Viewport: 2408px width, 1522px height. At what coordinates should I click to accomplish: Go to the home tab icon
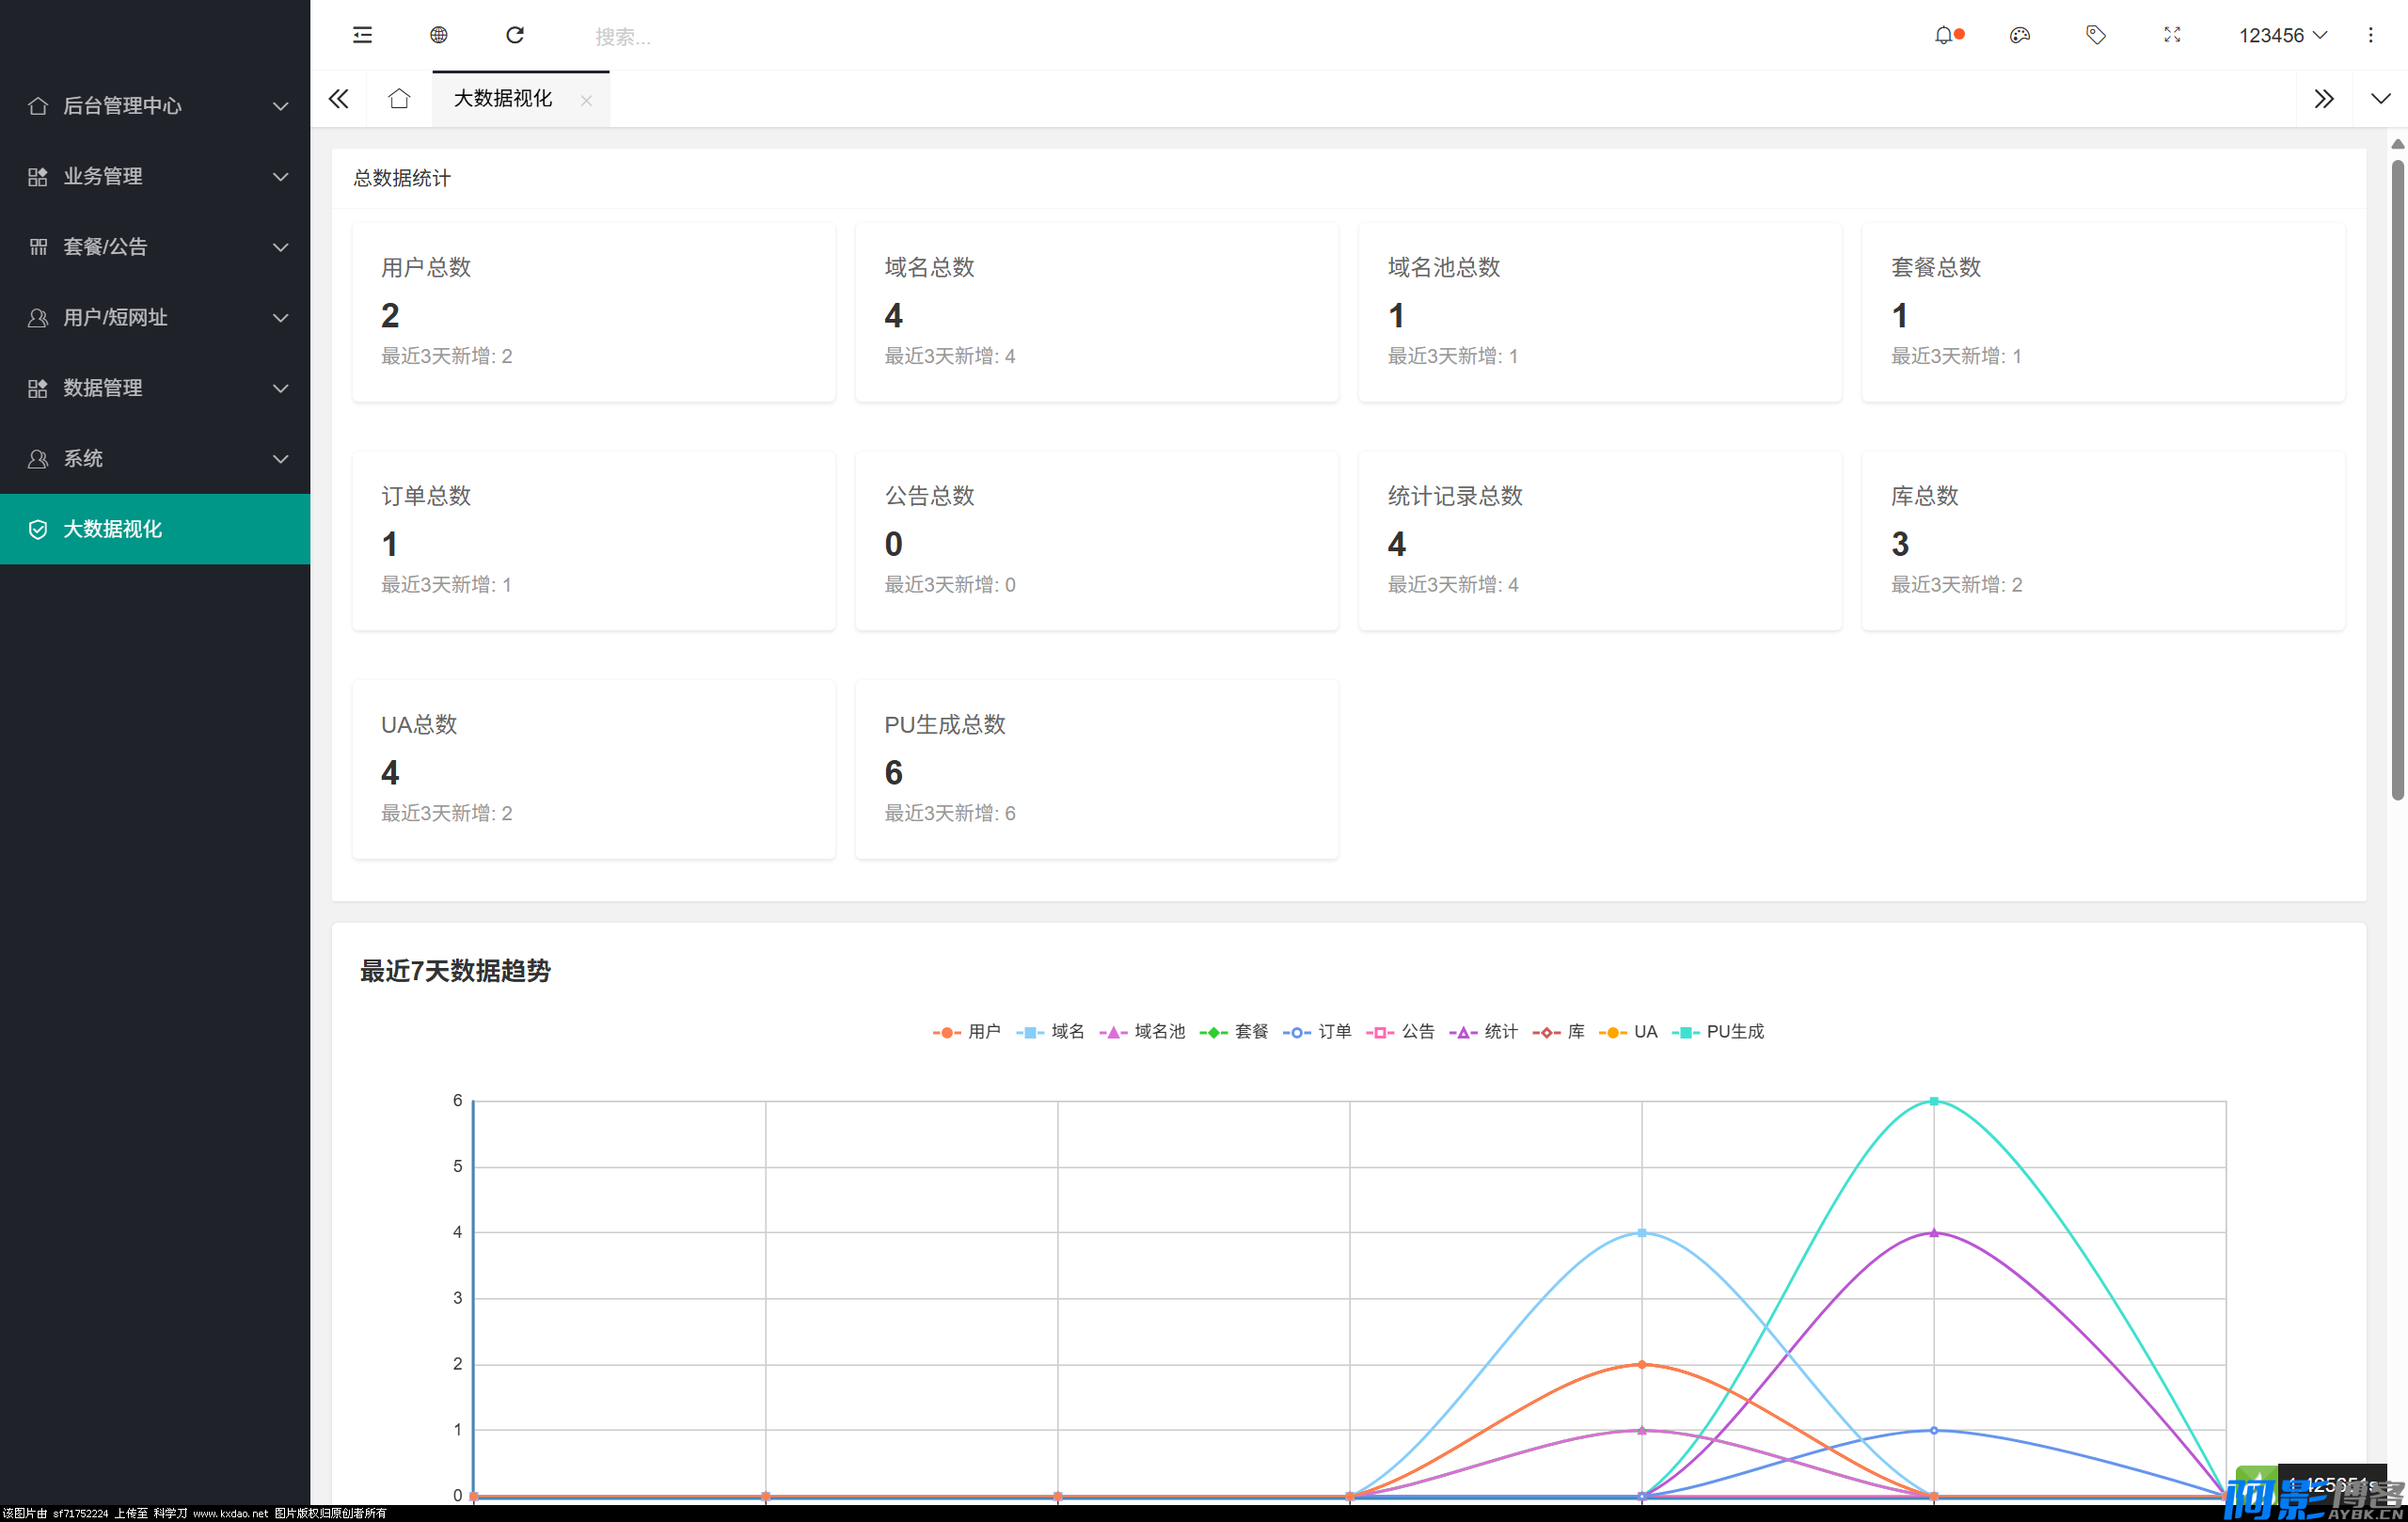(x=399, y=98)
